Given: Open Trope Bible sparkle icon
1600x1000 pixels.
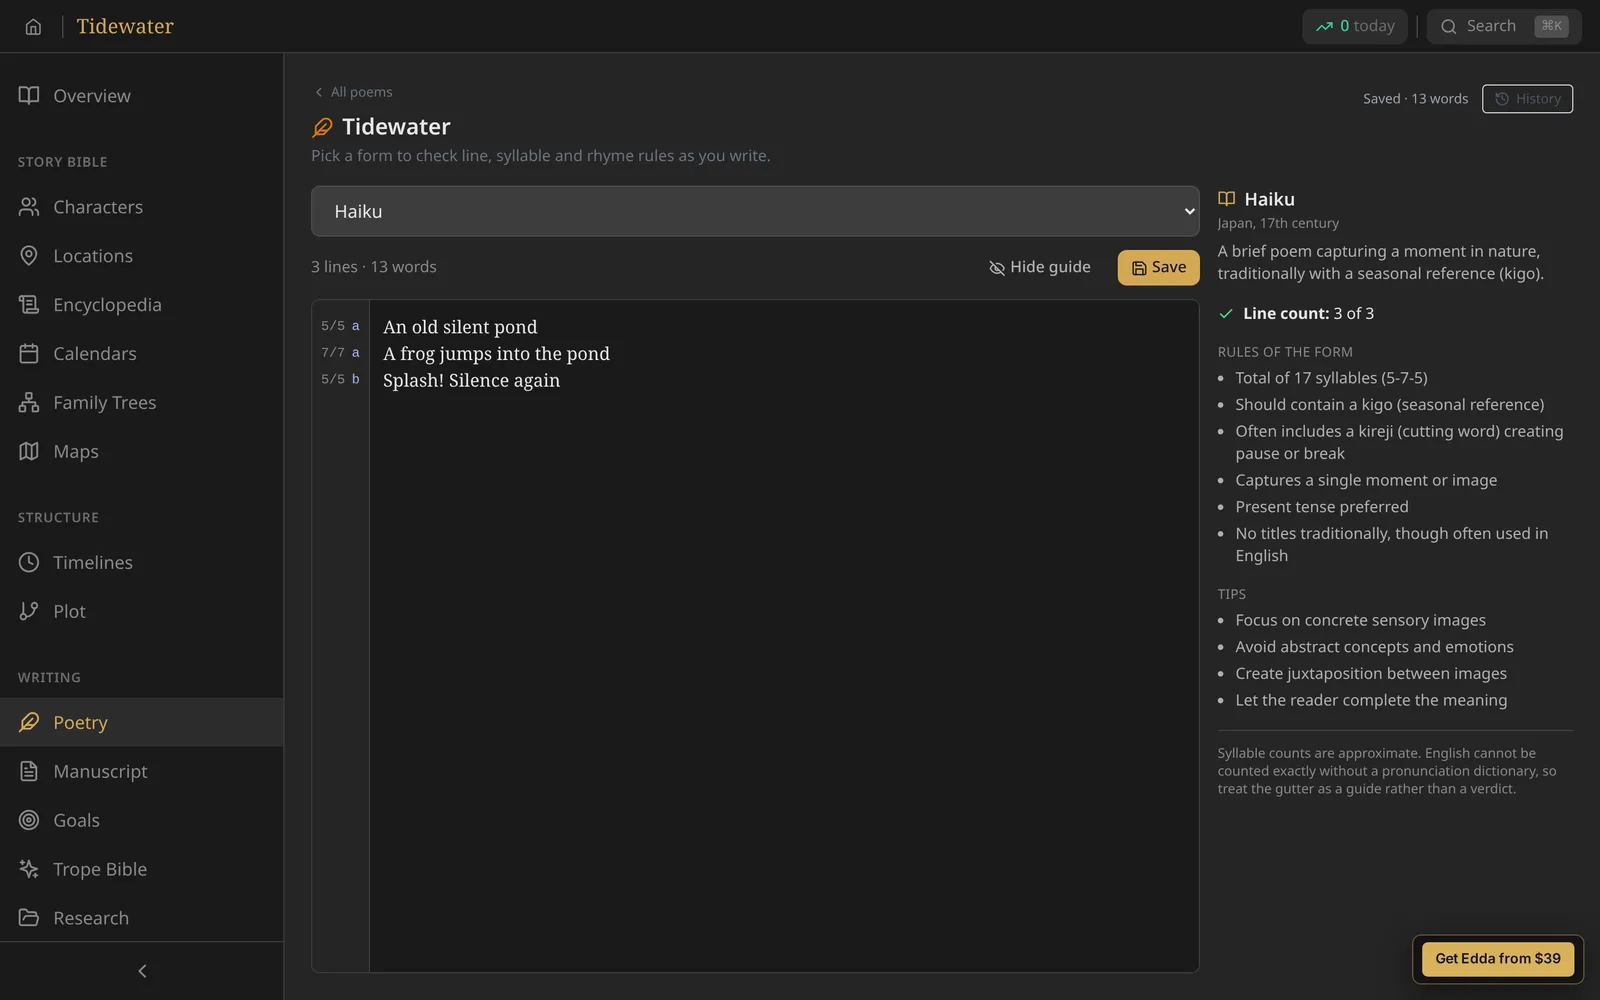Looking at the screenshot, I should (x=29, y=869).
